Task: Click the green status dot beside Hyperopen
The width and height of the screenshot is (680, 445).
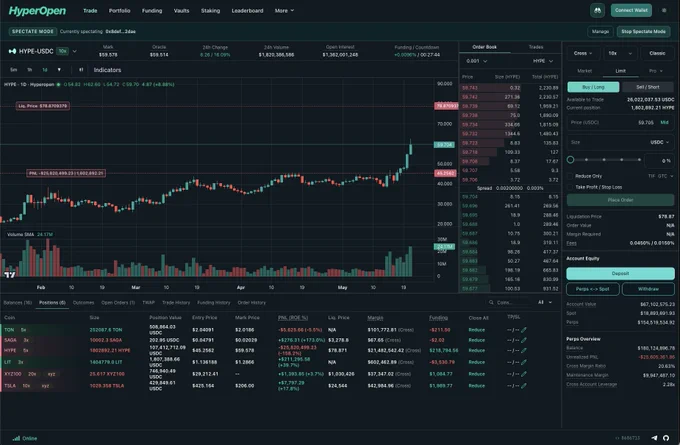Action: click(59, 85)
